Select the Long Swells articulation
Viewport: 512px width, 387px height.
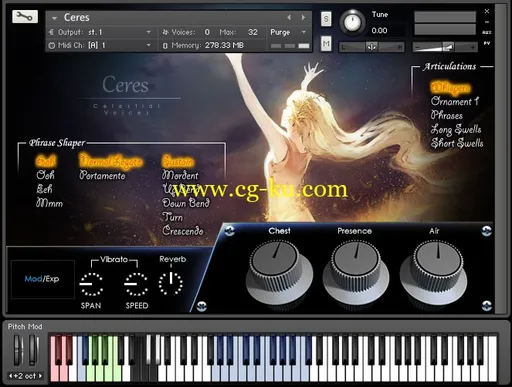click(x=456, y=129)
